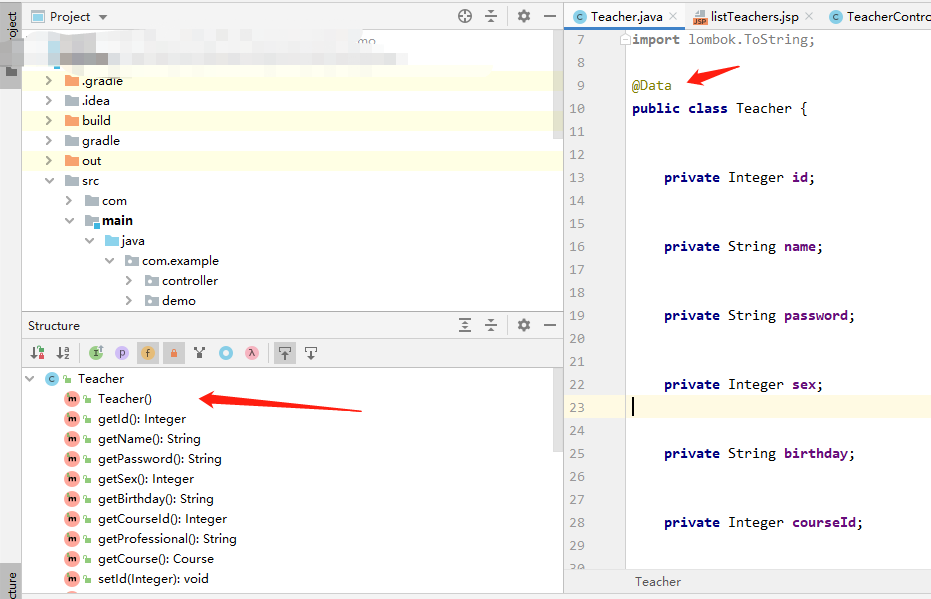Select Teacher() constructor in Structure

click(x=125, y=398)
